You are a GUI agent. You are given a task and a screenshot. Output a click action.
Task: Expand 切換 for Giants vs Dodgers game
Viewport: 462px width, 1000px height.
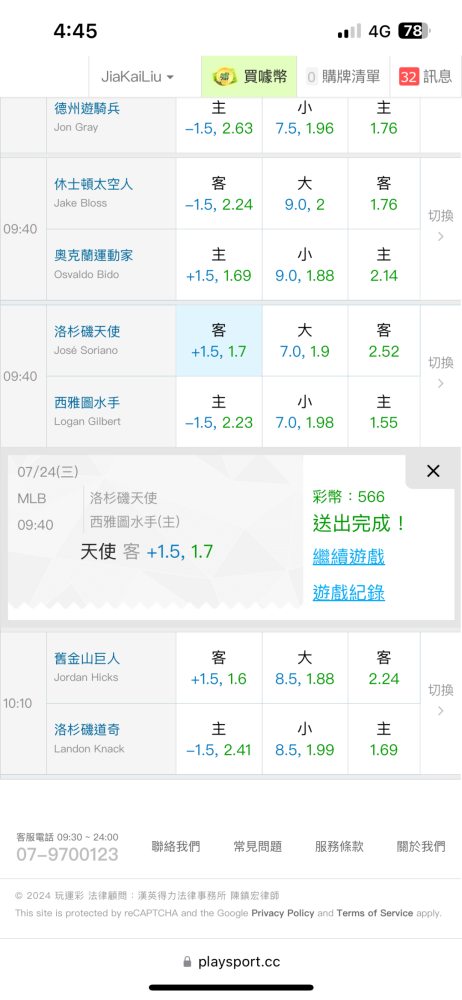440,700
